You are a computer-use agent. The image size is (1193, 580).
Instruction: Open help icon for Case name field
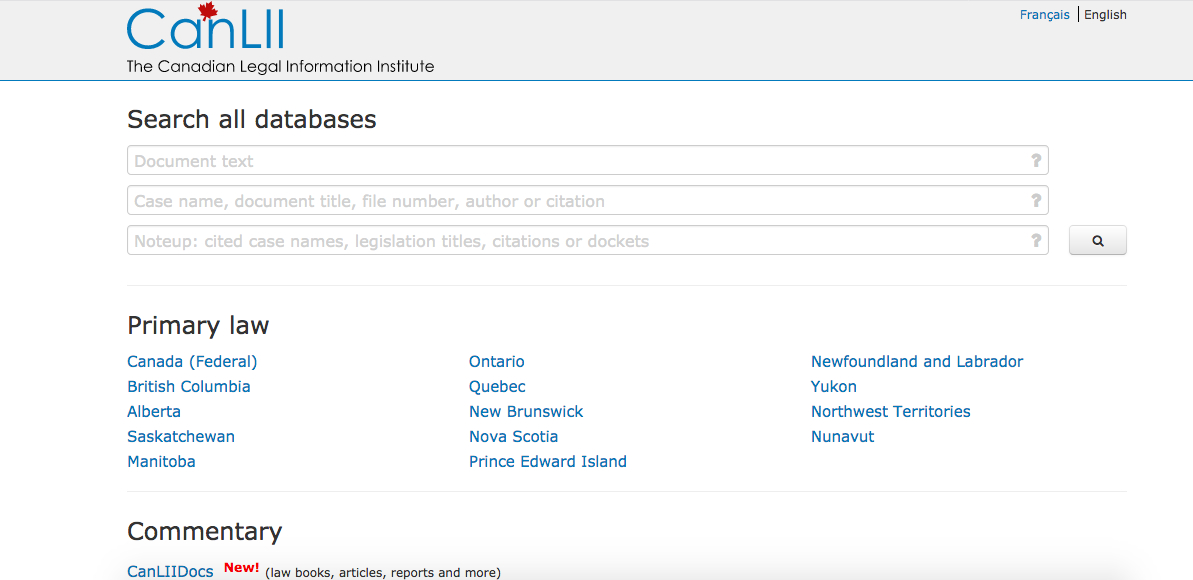[x=1036, y=200]
